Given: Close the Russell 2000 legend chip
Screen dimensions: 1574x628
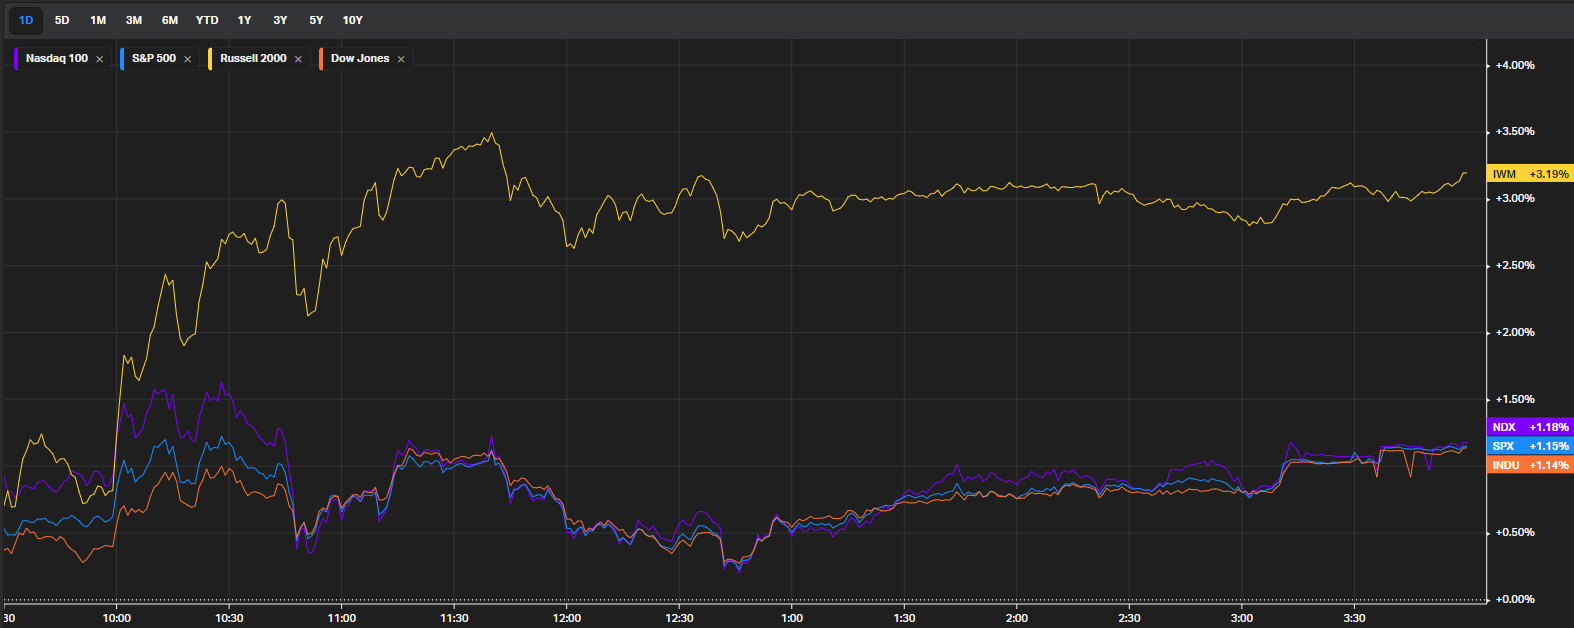Looking at the screenshot, I should pyautogui.click(x=298, y=59).
